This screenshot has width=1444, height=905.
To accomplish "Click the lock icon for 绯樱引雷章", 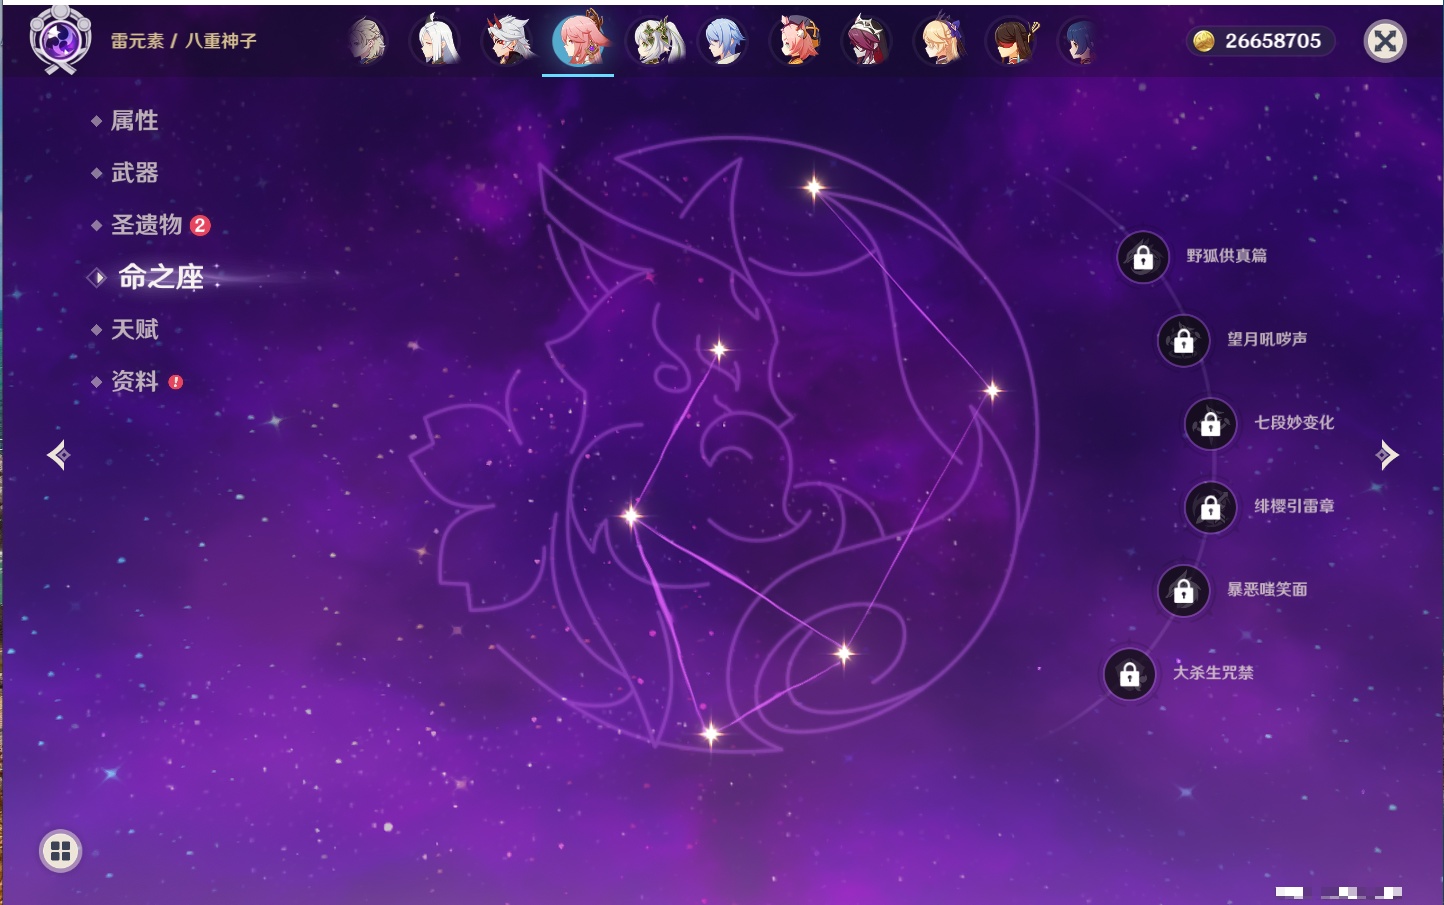I will pyautogui.click(x=1210, y=508).
